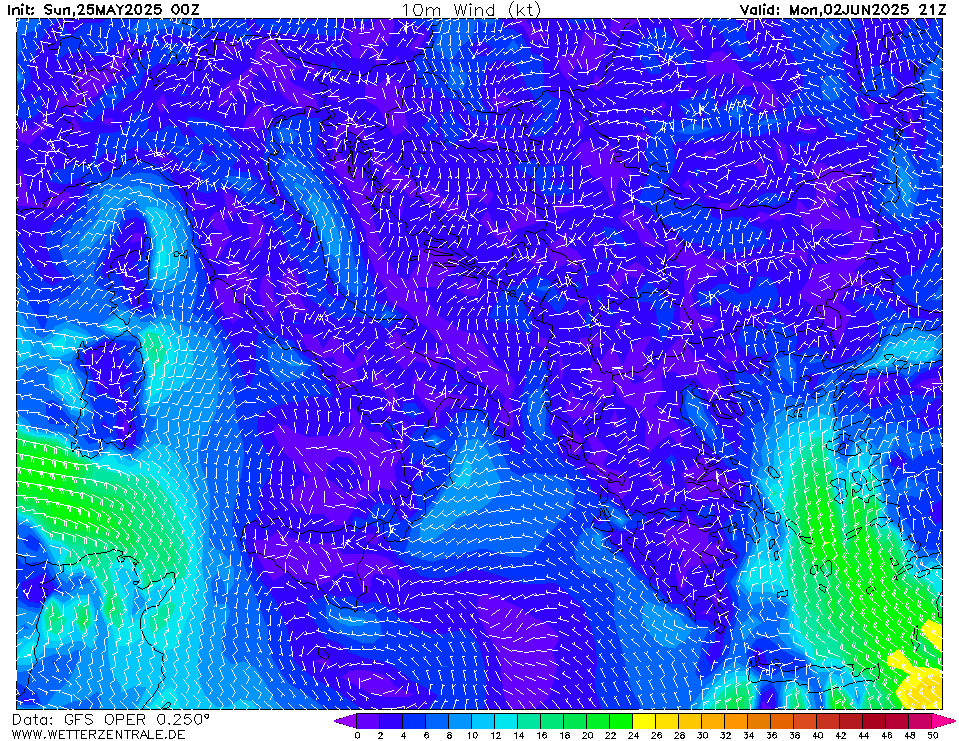Select the cyan 12–14 kt legend swatch
This screenshot has height=741, width=959.
click(506, 720)
